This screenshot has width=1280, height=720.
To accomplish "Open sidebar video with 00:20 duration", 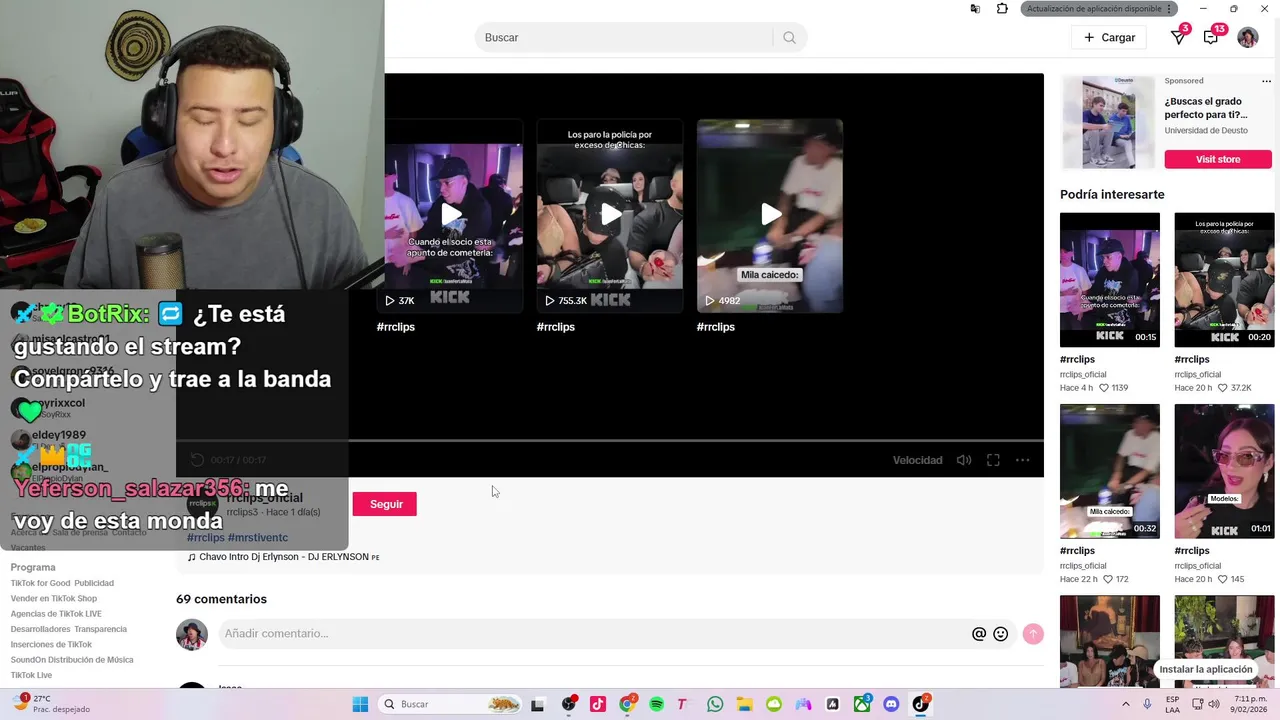I will click(1224, 280).
